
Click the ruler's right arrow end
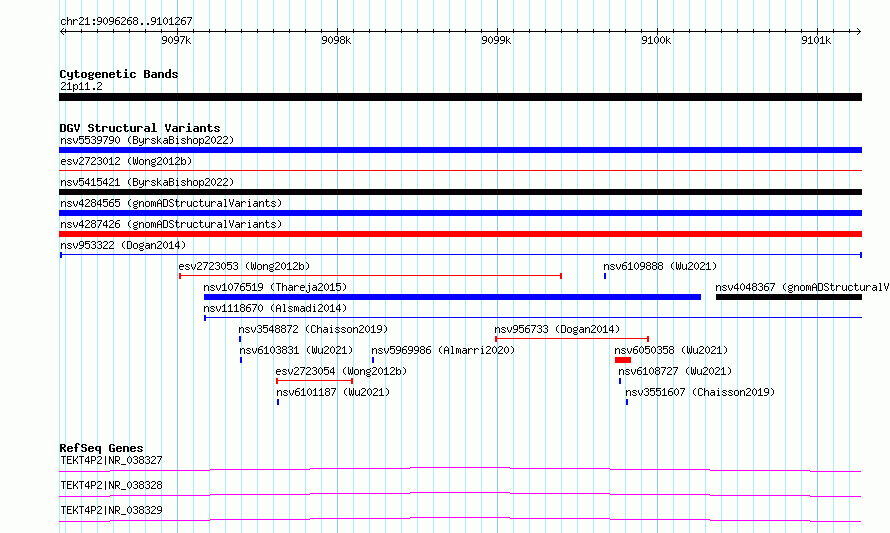pyautogui.click(x=859, y=31)
